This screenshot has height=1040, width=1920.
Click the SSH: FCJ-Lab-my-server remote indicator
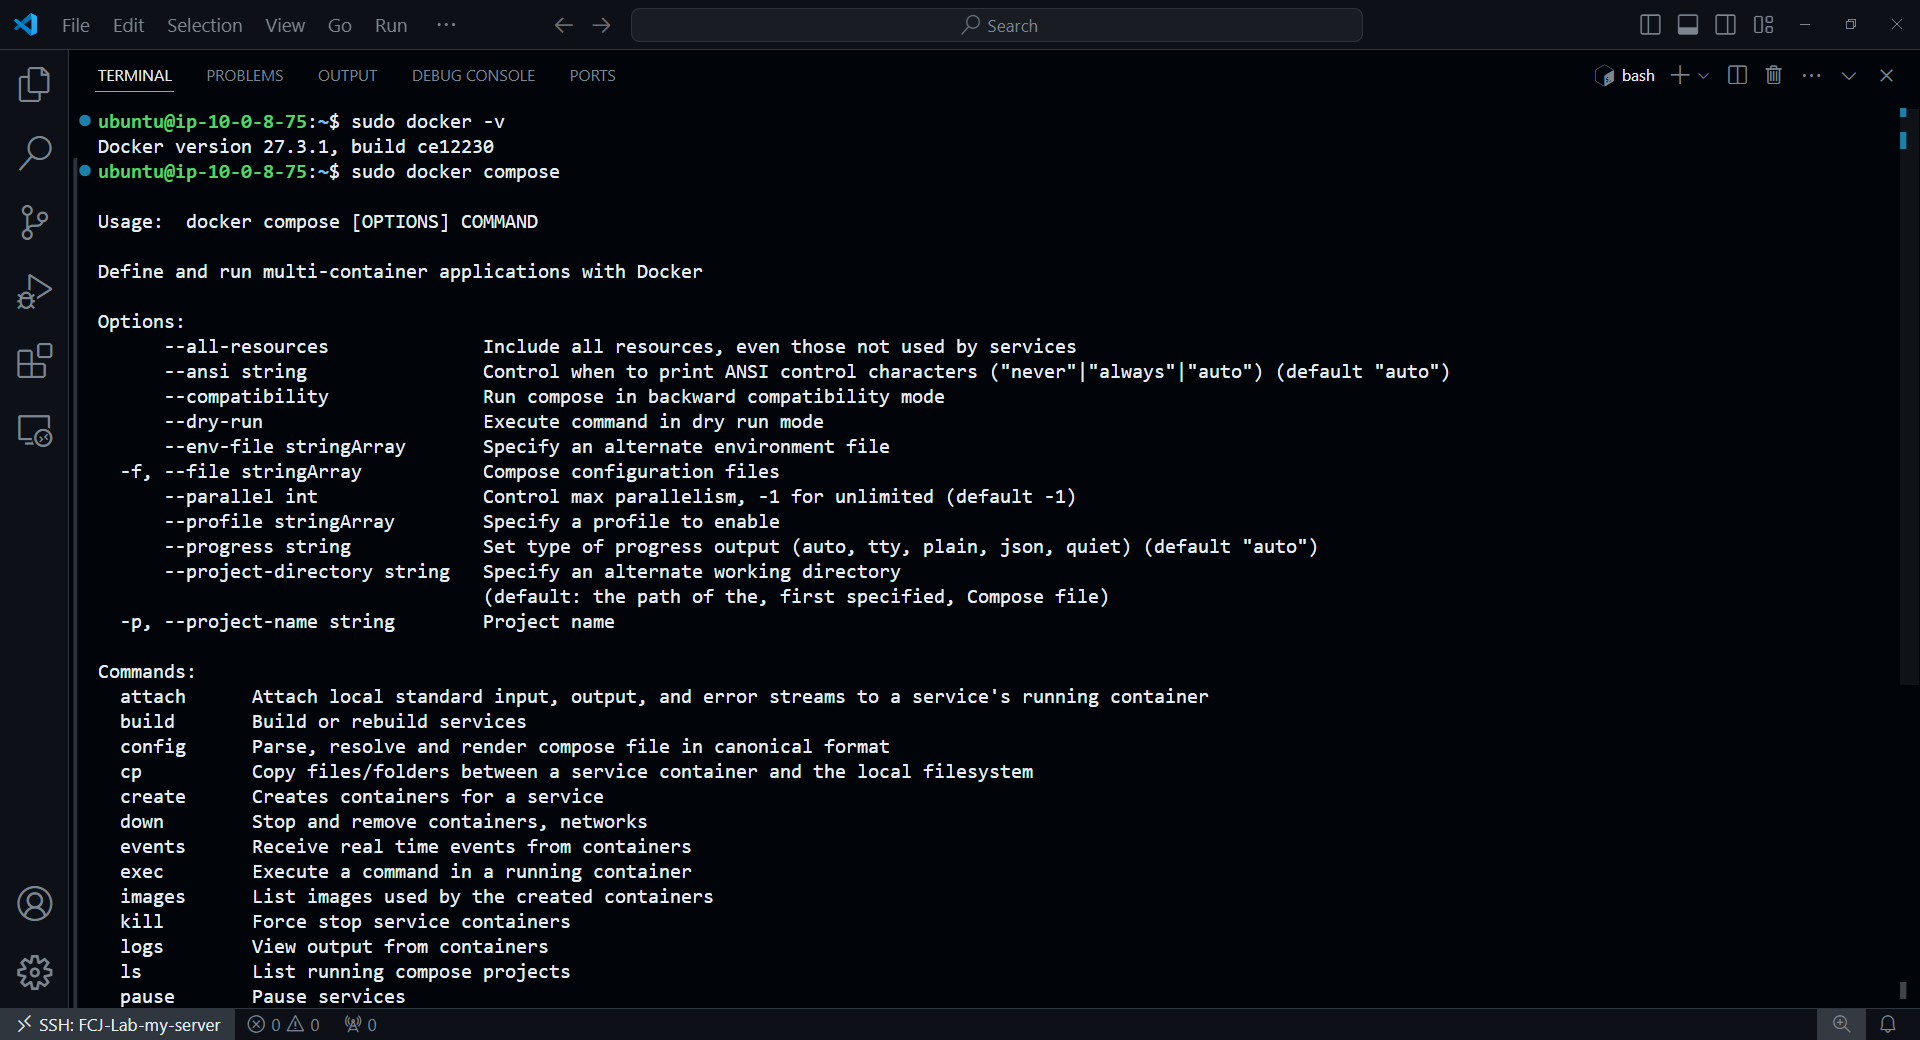[118, 1024]
